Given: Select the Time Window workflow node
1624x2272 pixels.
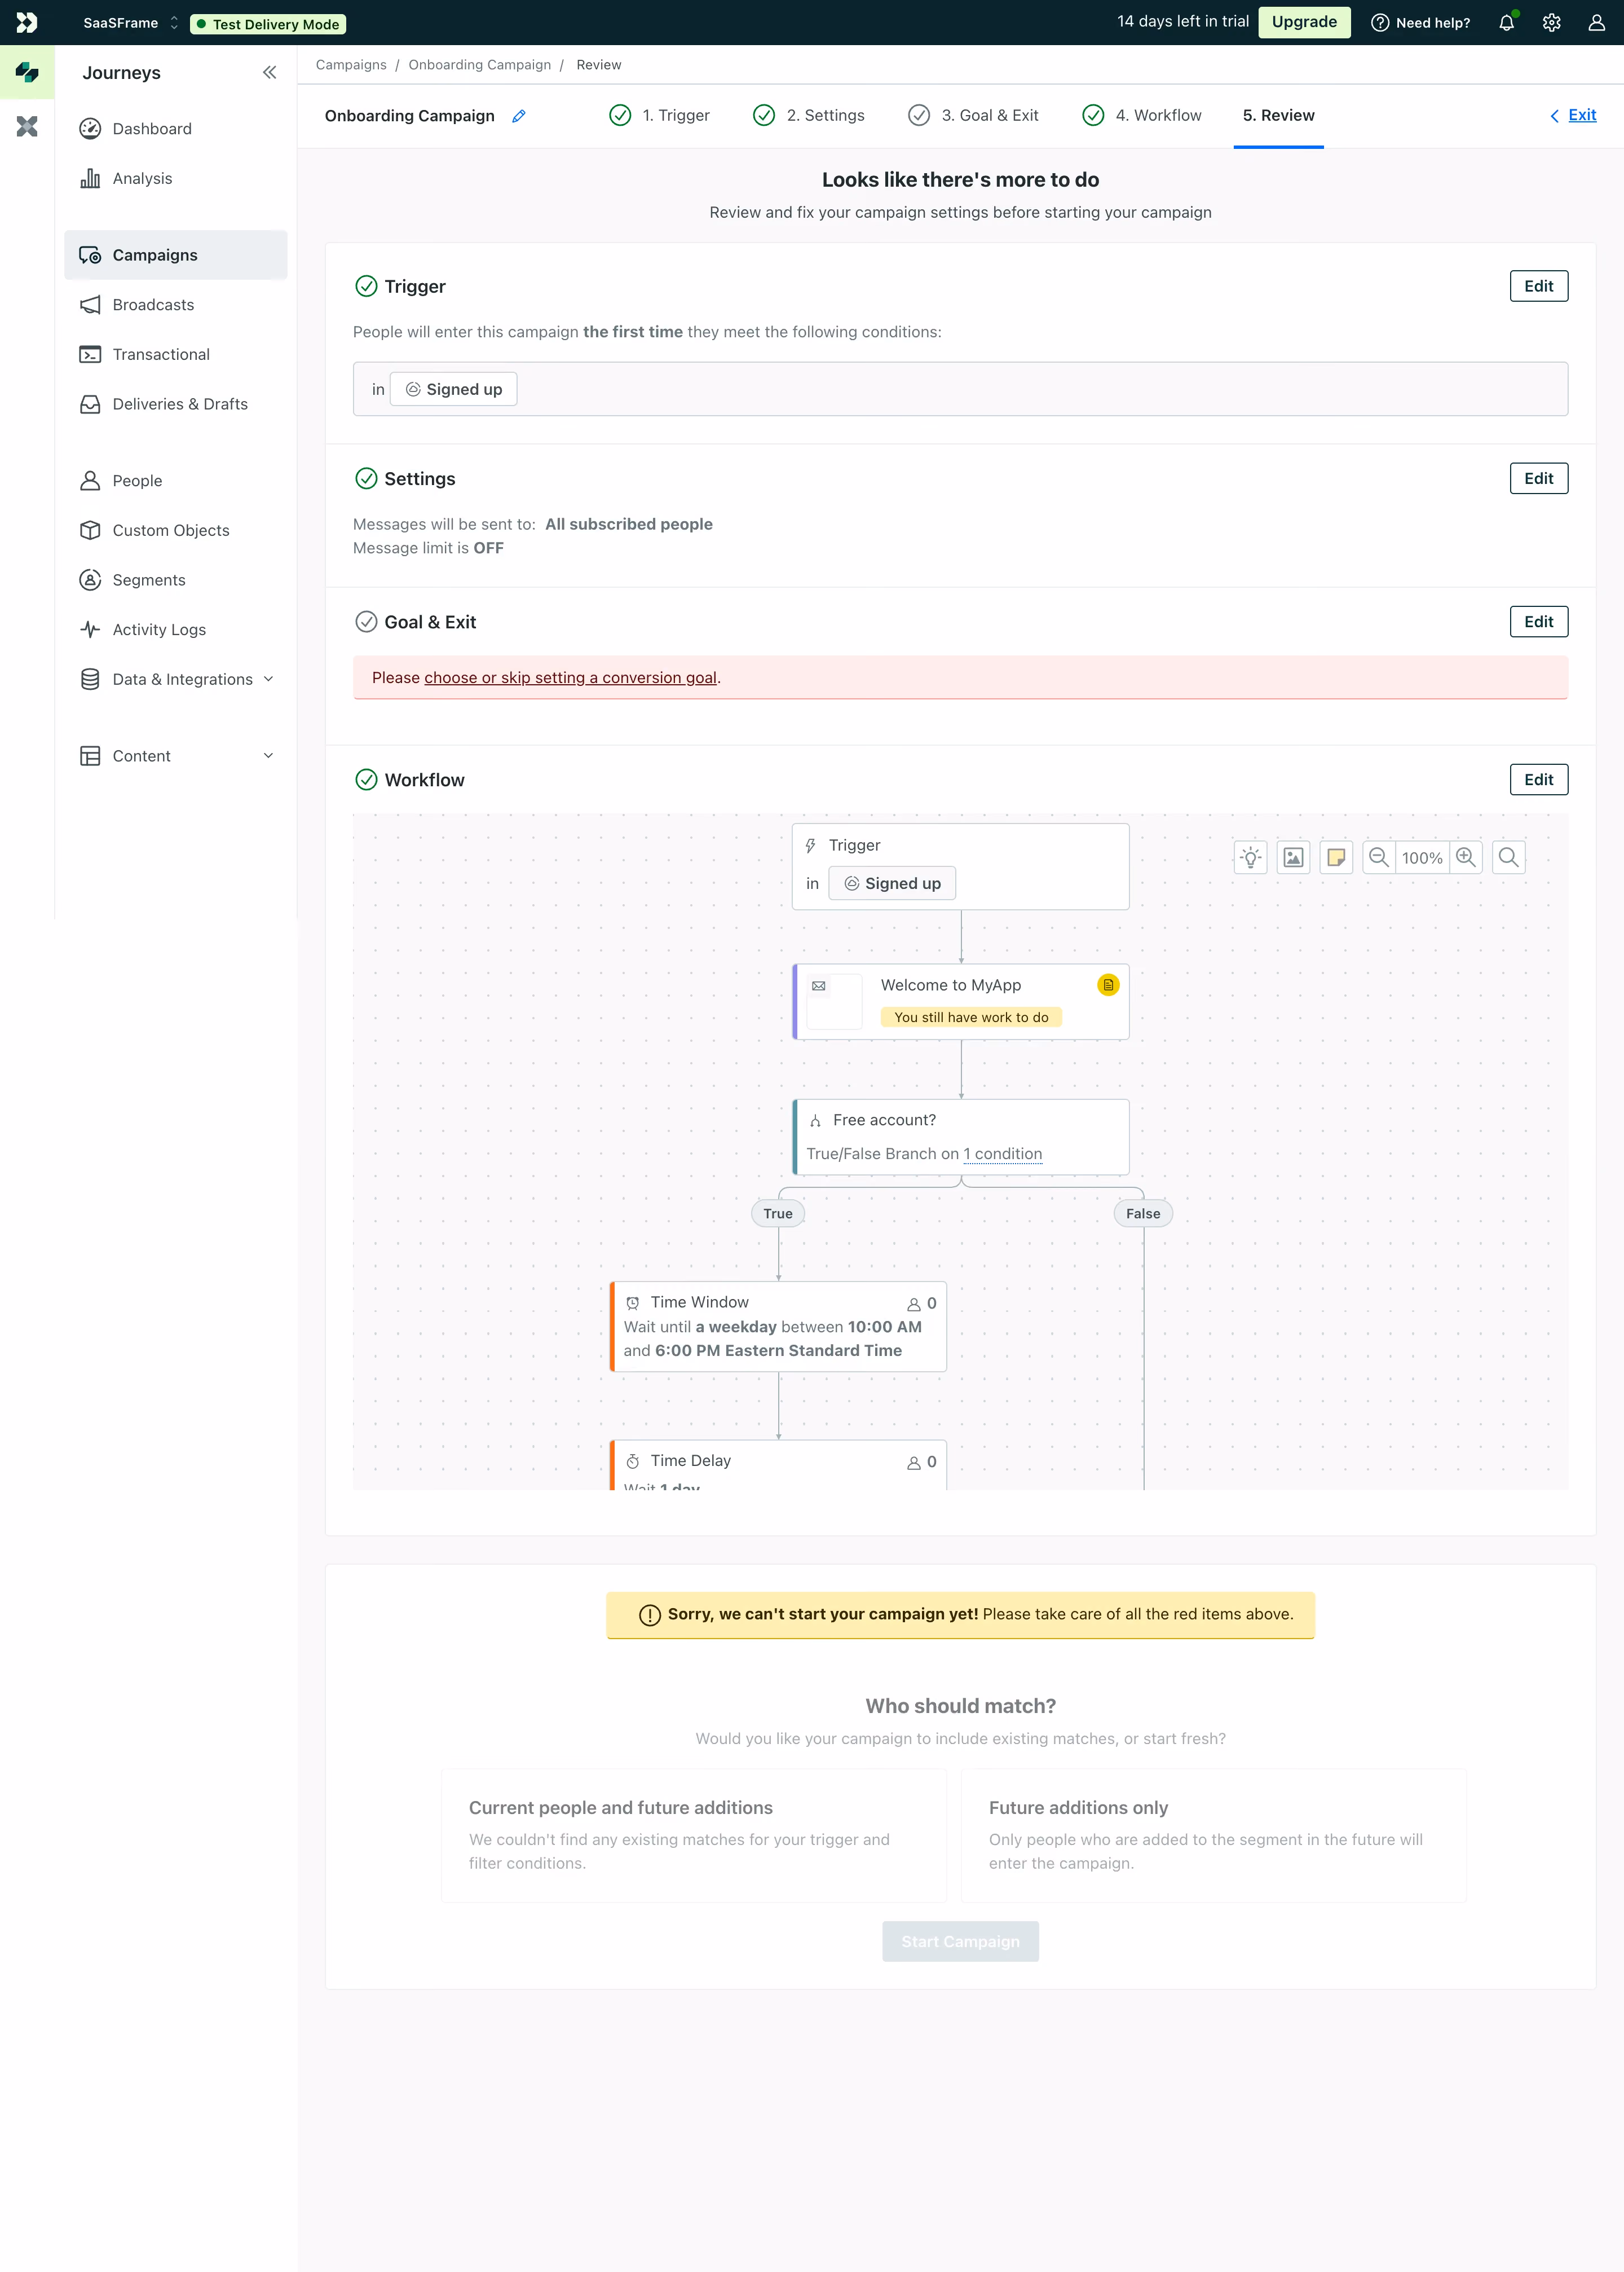Looking at the screenshot, I should [x=779, y=1326].
